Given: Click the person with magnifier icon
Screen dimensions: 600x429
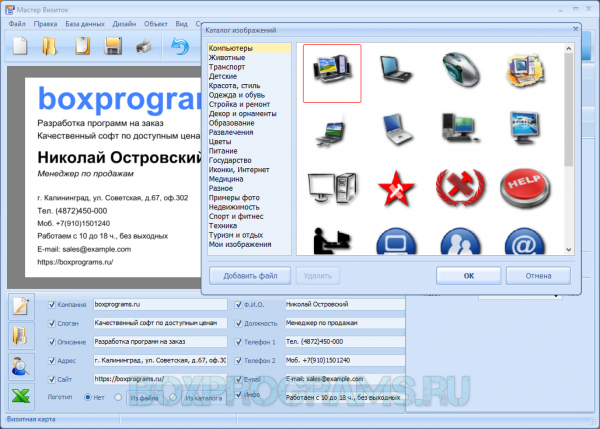Looking at the screenshot, I should pos(21,366).
